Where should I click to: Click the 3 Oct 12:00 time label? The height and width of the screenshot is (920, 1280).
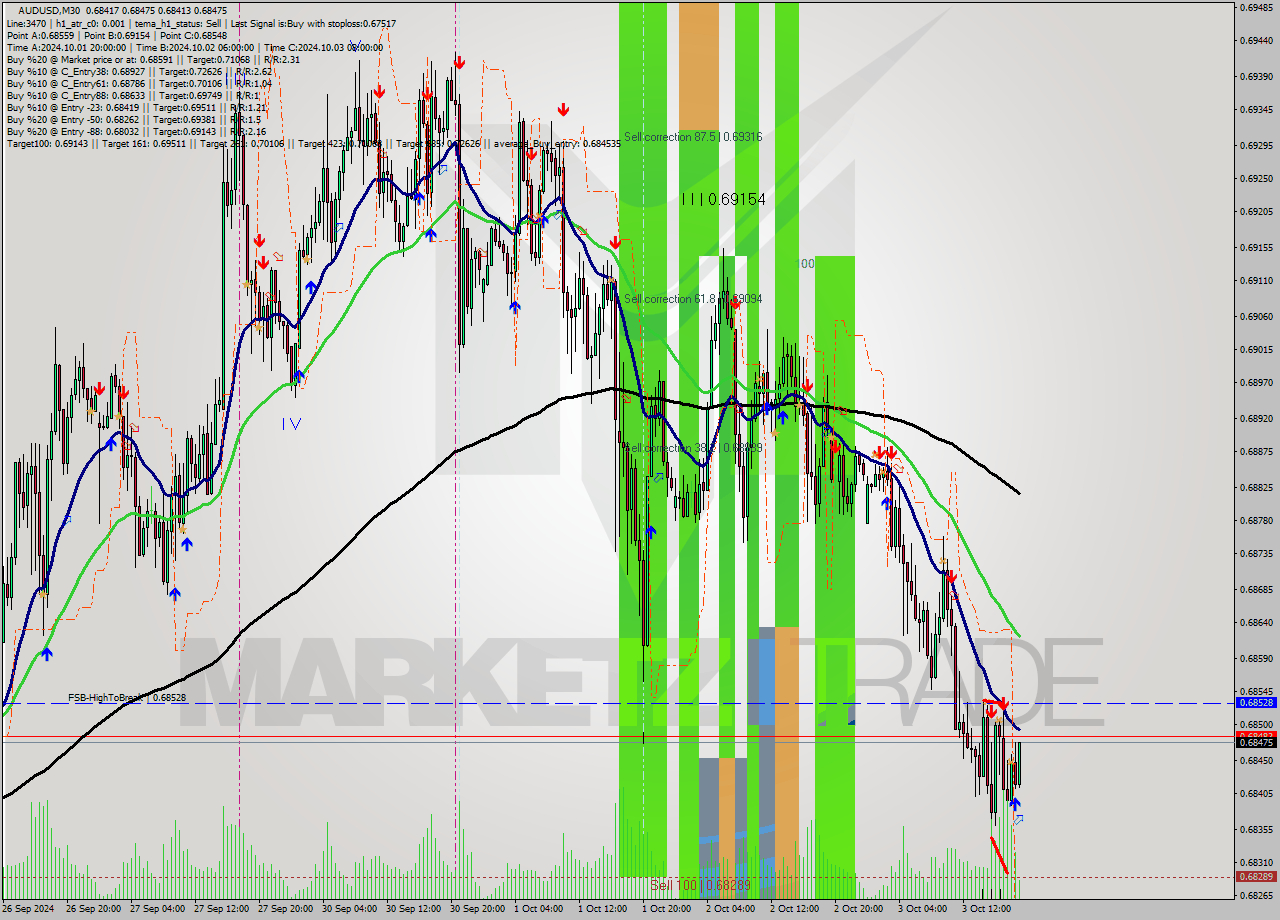(987, 909)
